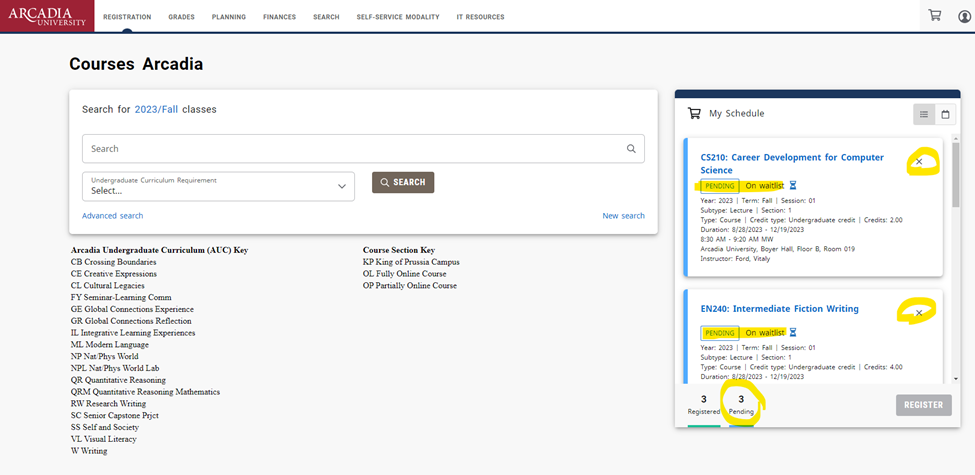Click 'On waitlist' text for CS210
Image resolution: width=975 pixels, height=475 pixels.
[x=764, y=185]
